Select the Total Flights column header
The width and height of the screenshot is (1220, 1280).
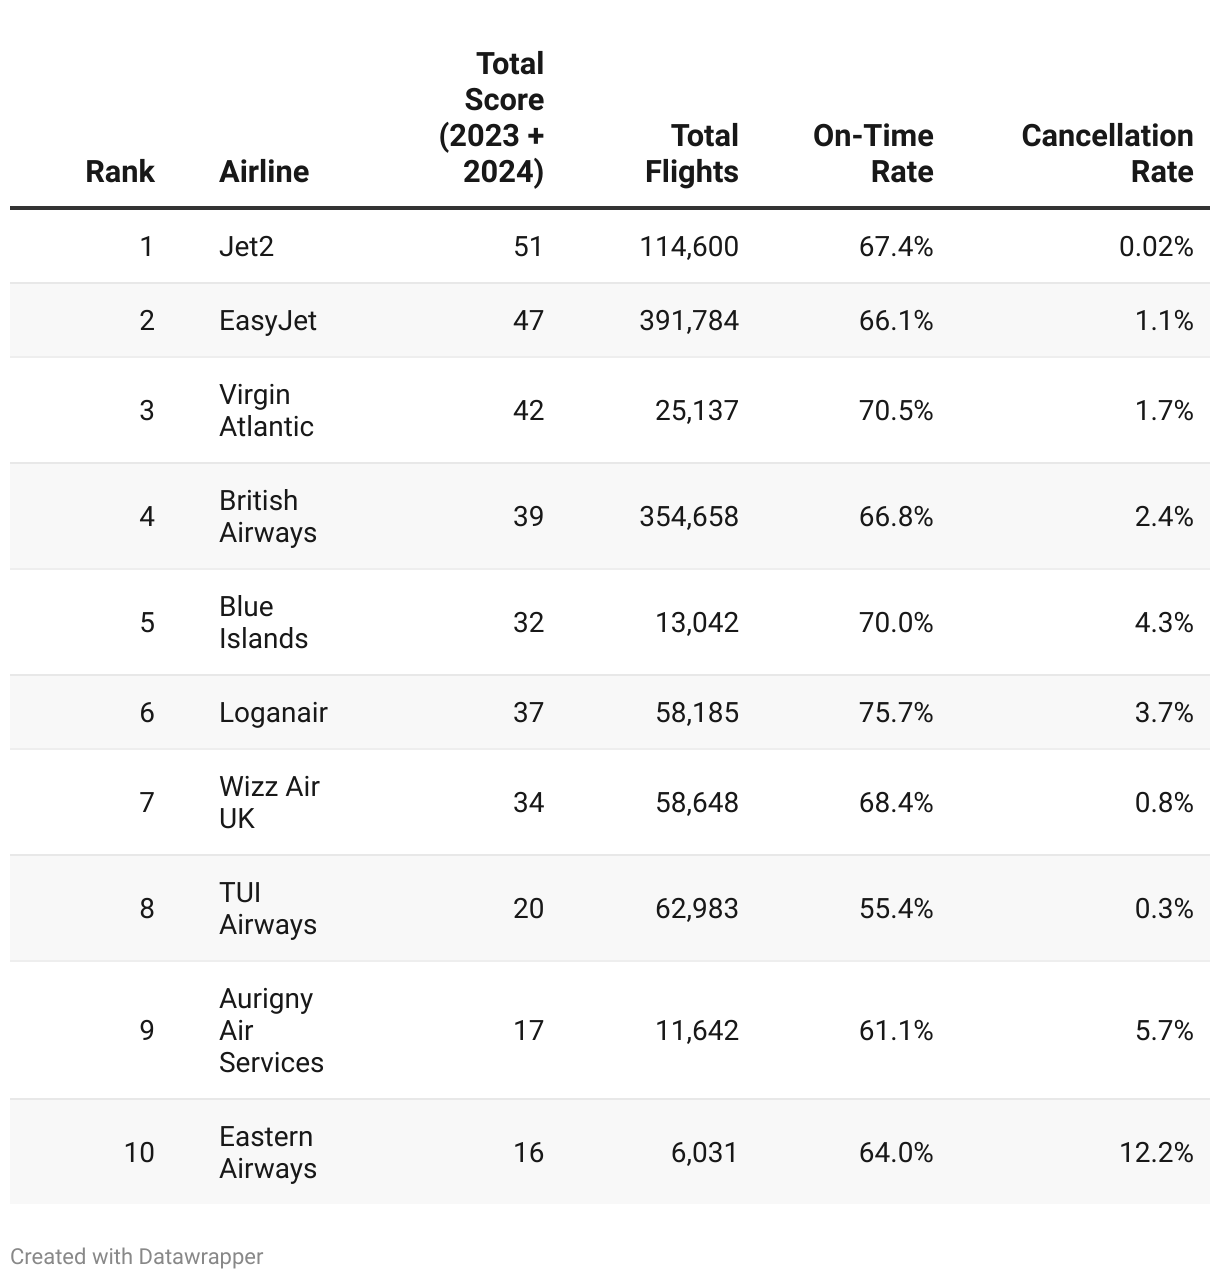[x=692, y=153]
